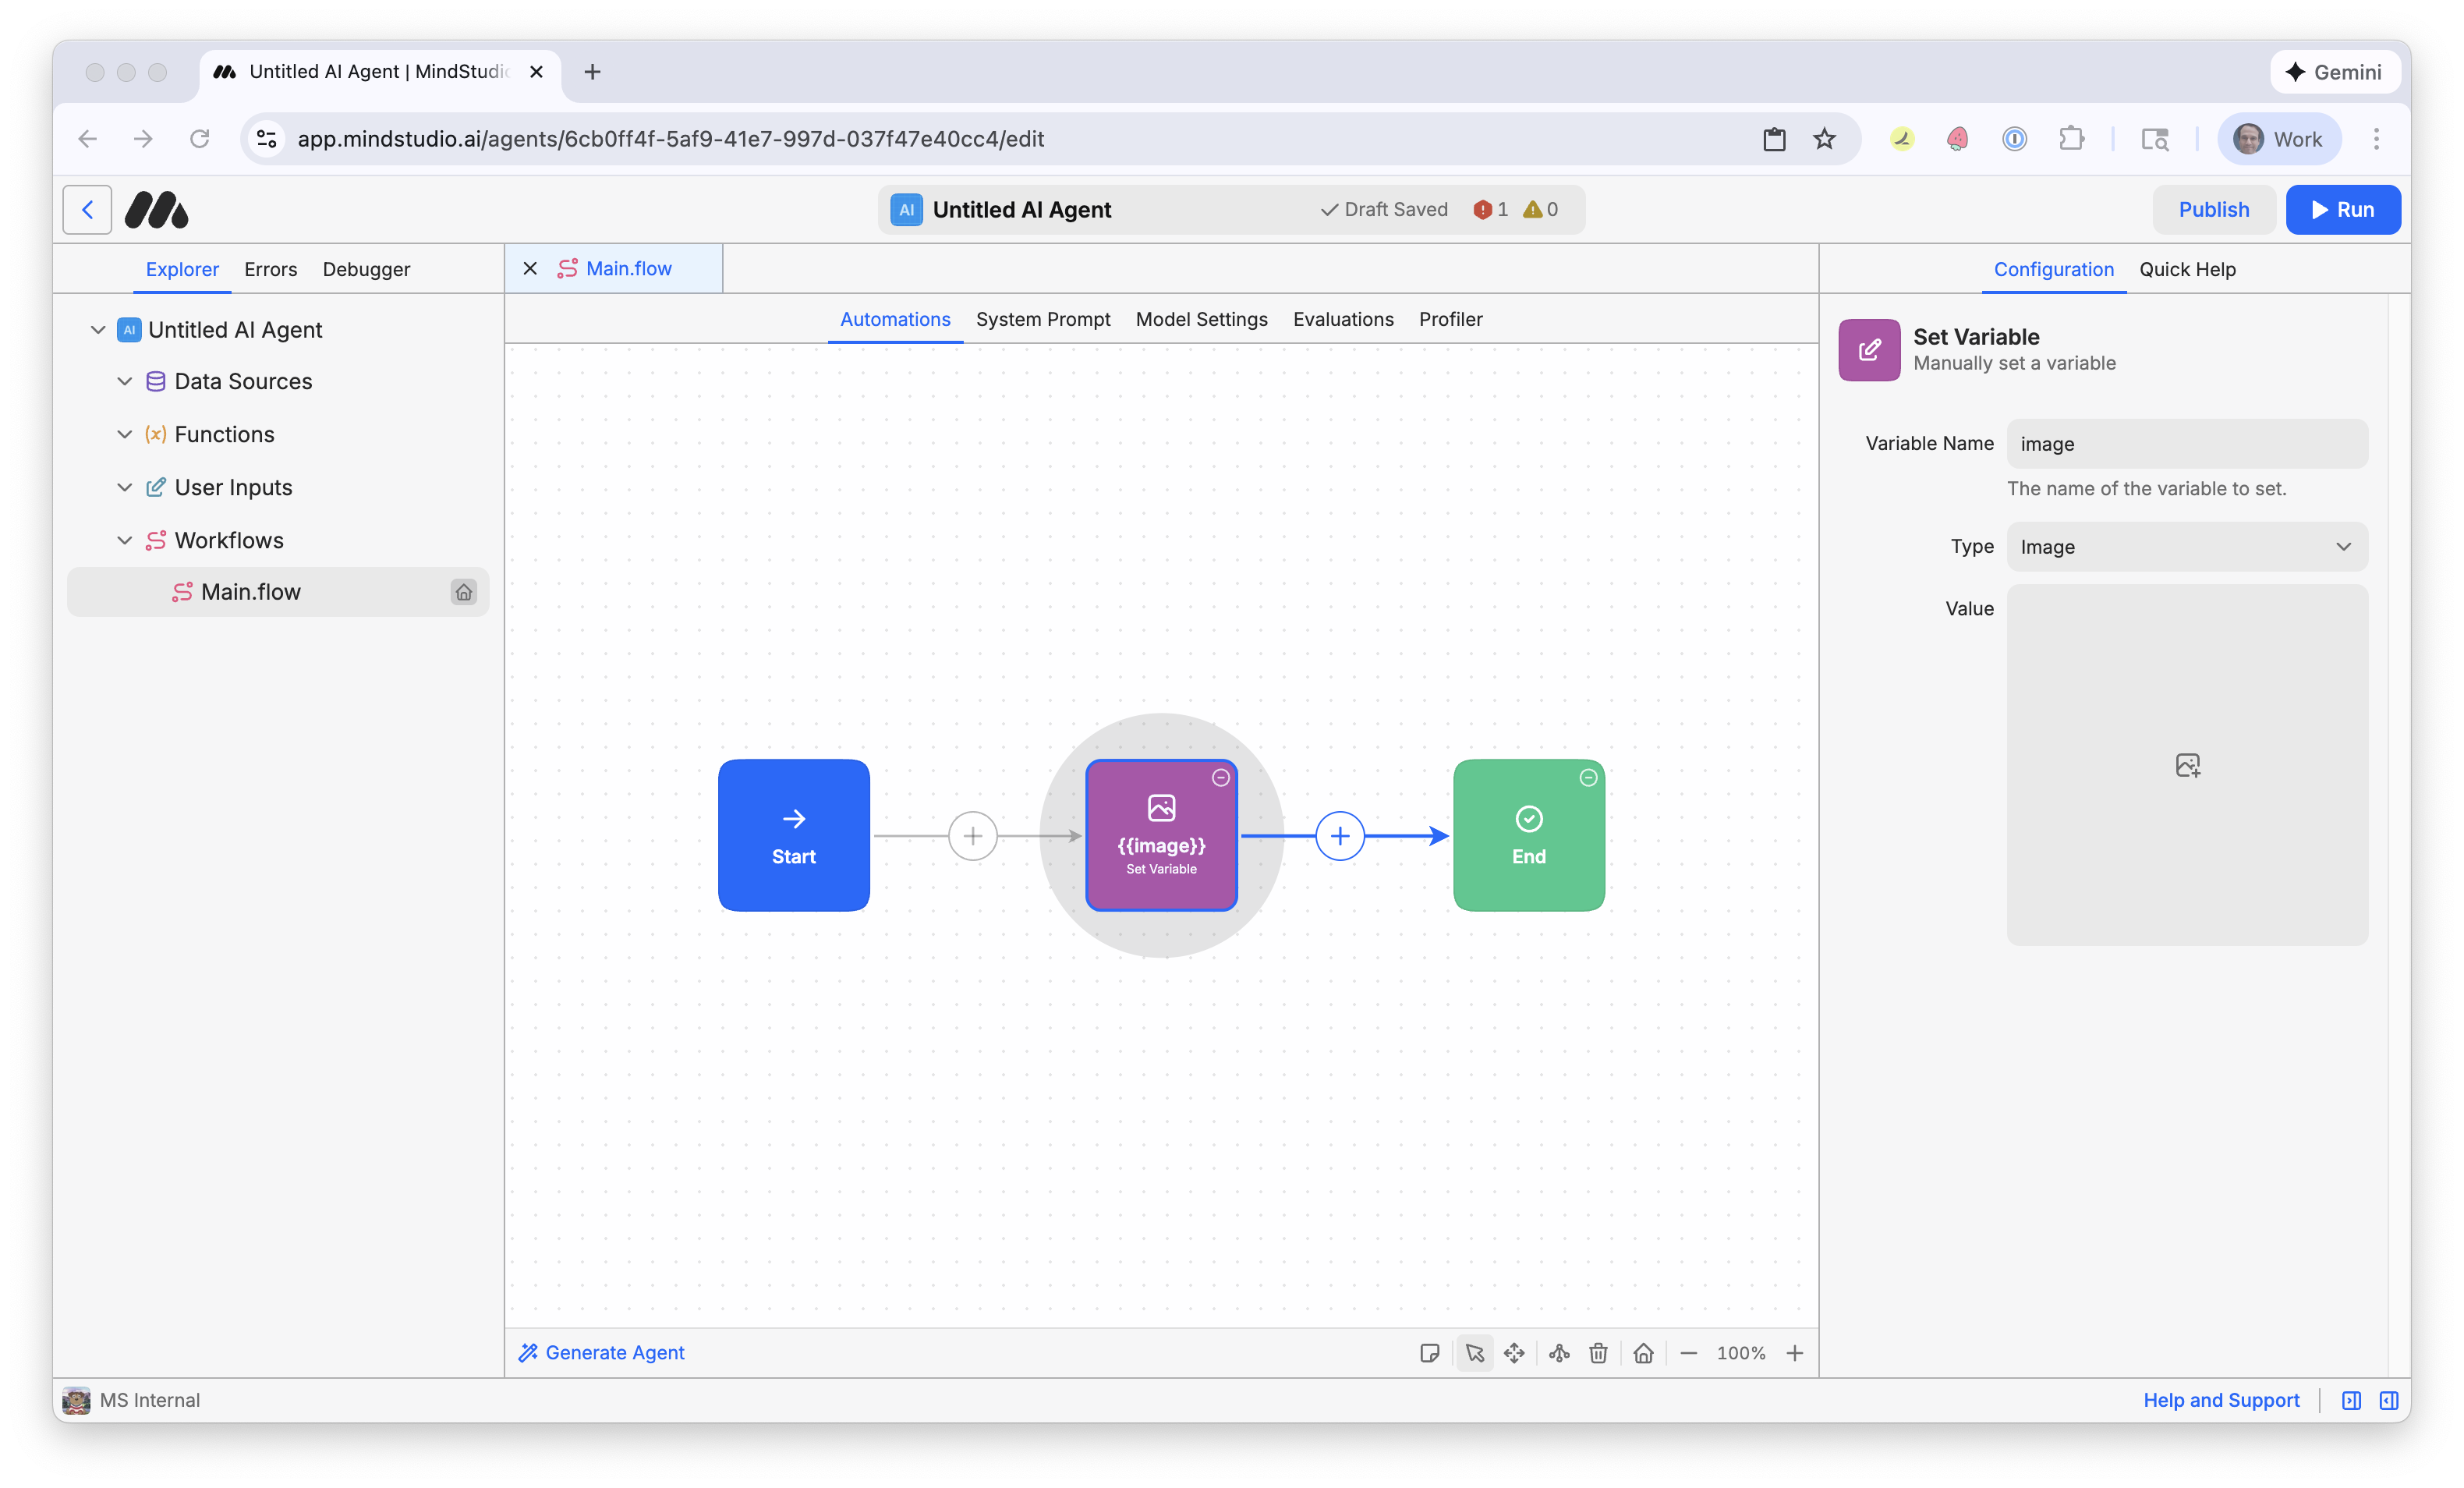This screenshot has height=1488, width=2464.
Task: Add a sticky note to canvas
Action: pyautogui.click(x=1429, y=1353)
